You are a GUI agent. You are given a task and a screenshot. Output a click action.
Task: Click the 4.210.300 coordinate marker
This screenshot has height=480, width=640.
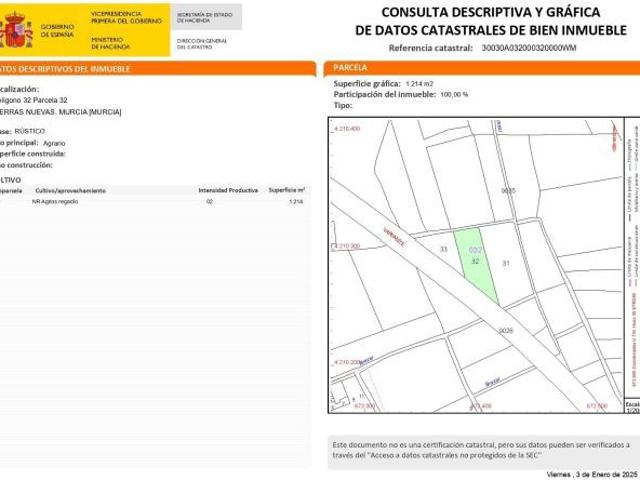pos(346,245)
